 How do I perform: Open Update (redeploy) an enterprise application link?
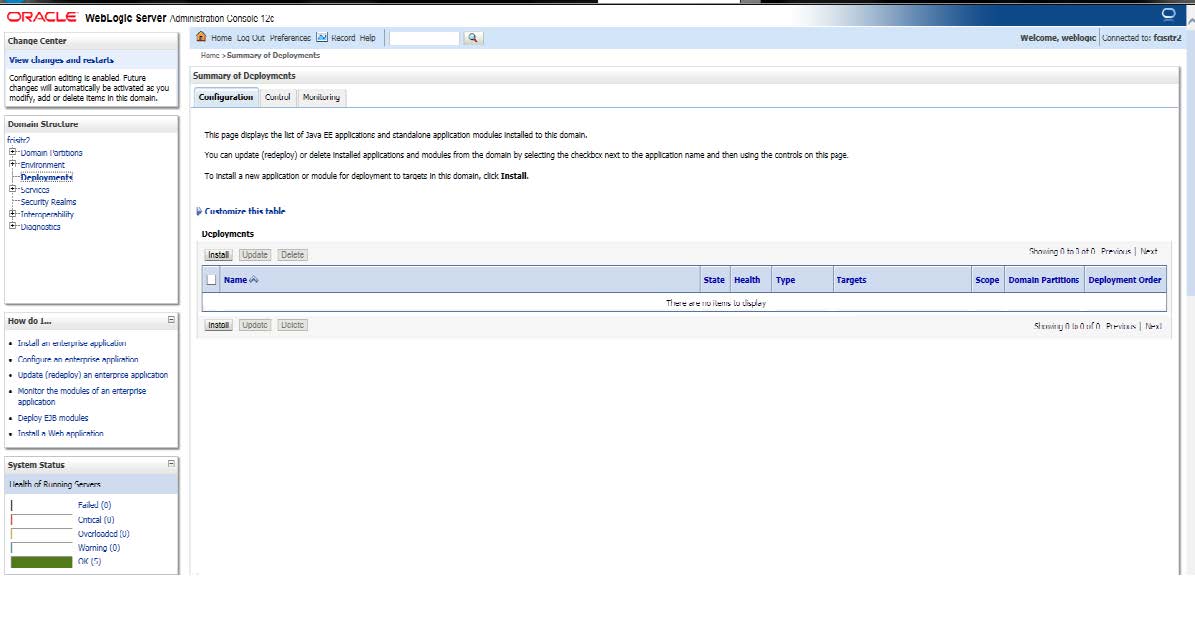coord(93,375)
